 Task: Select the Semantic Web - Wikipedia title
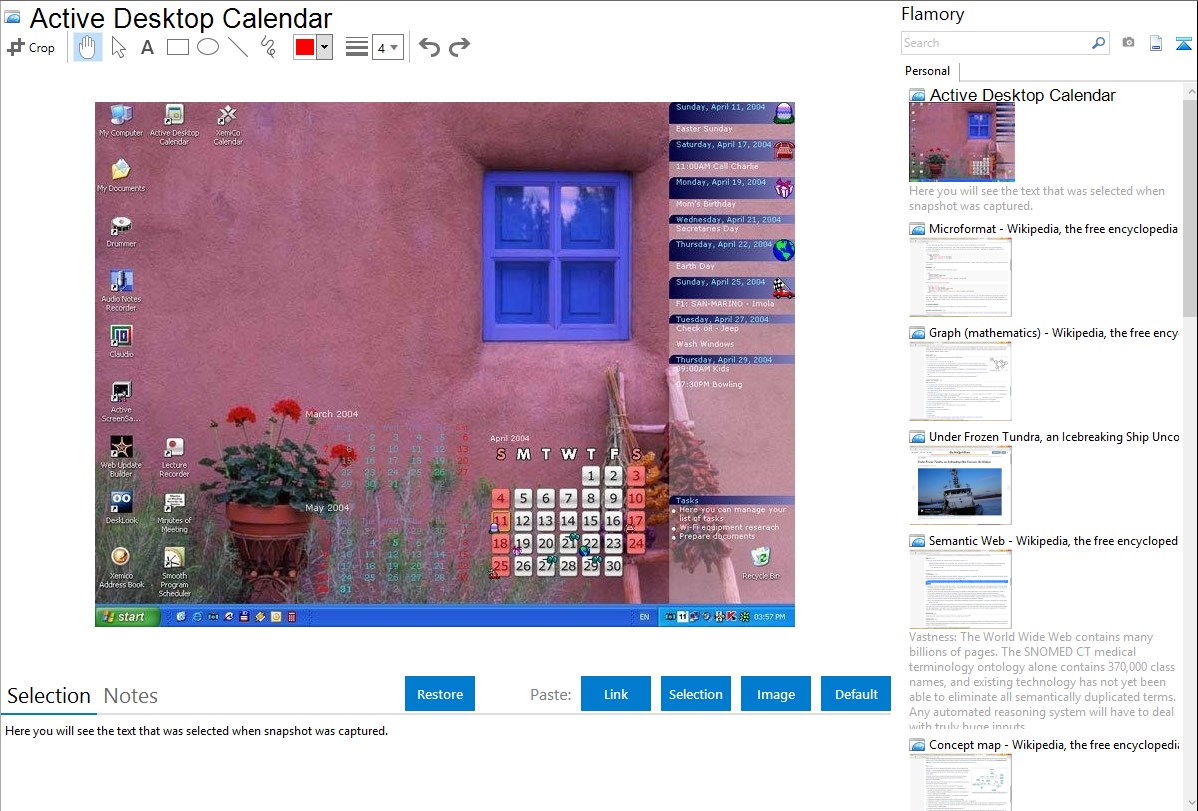(x=1053, y=540)
